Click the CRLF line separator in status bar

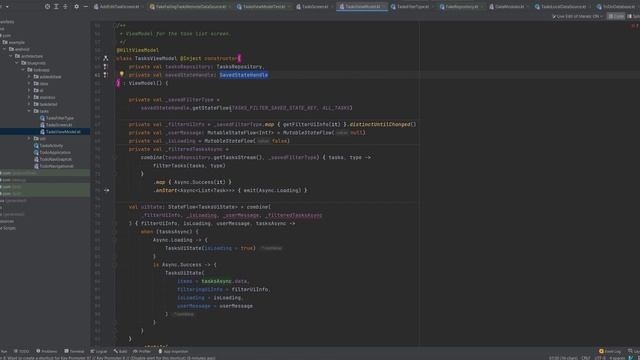pyautogui.click(x=586, y=358)
